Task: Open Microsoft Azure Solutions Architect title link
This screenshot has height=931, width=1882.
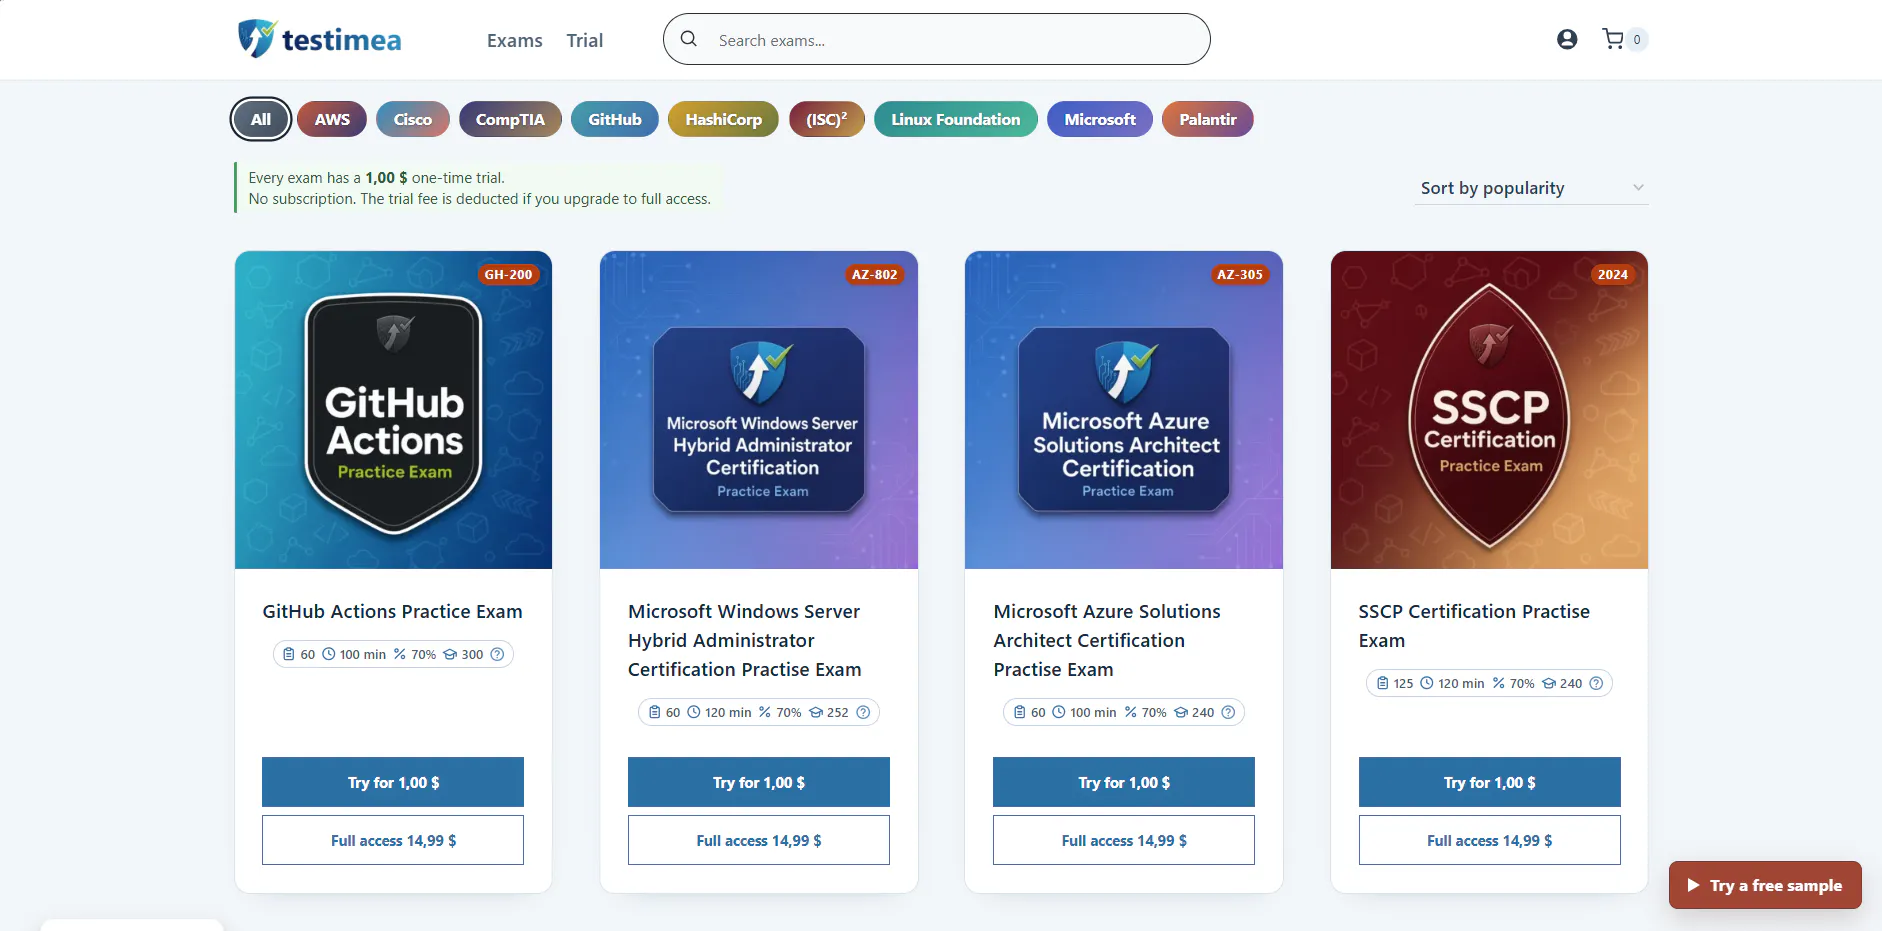Action: tap(1107, 640)
